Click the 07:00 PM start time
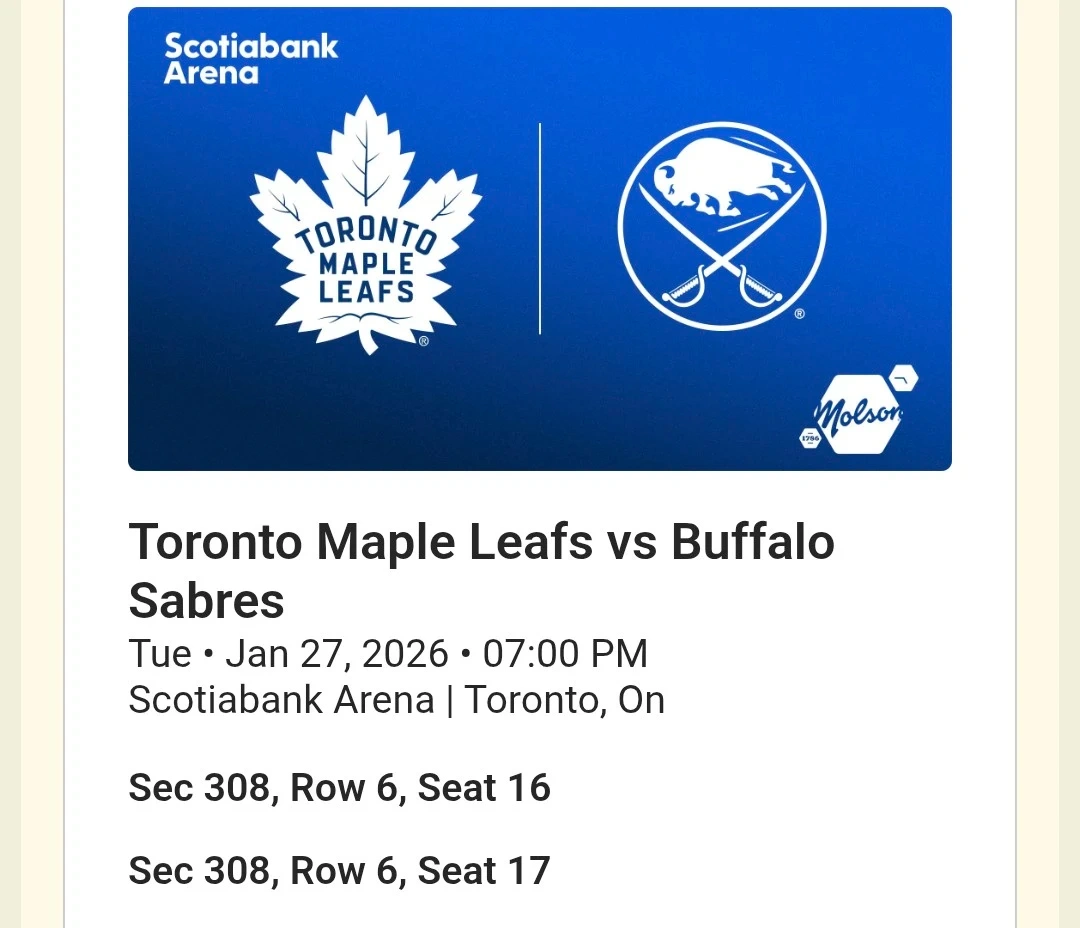Screen dimensions: 1080x928 (565, 654)
